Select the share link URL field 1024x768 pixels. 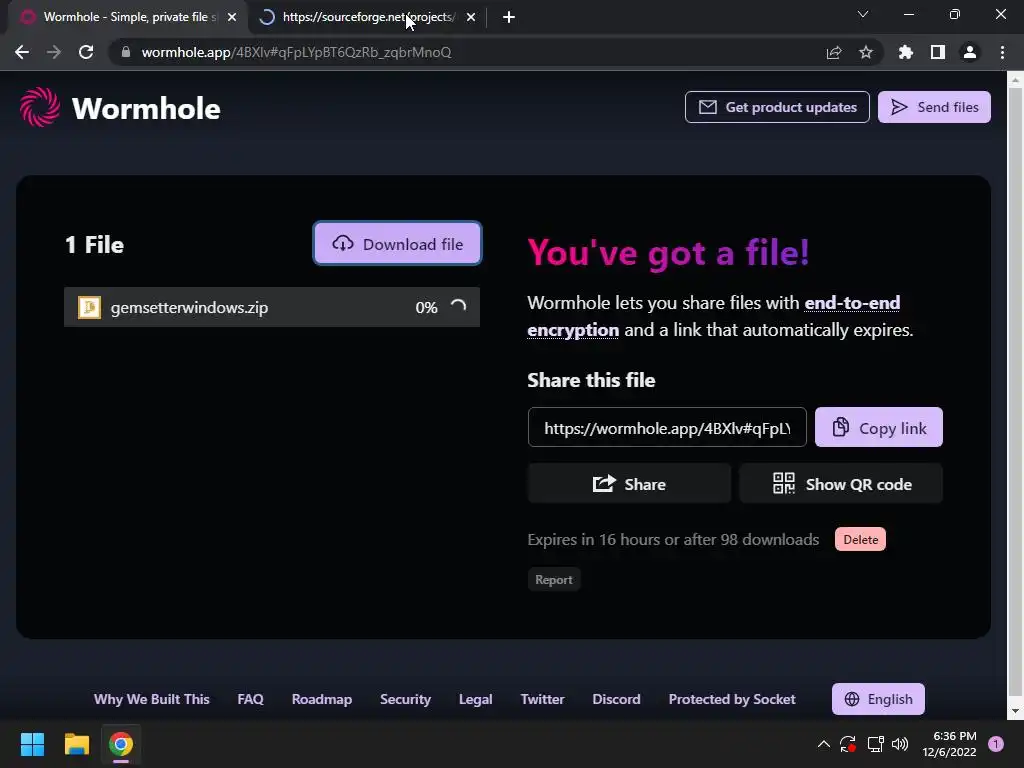tap(667, 428)
